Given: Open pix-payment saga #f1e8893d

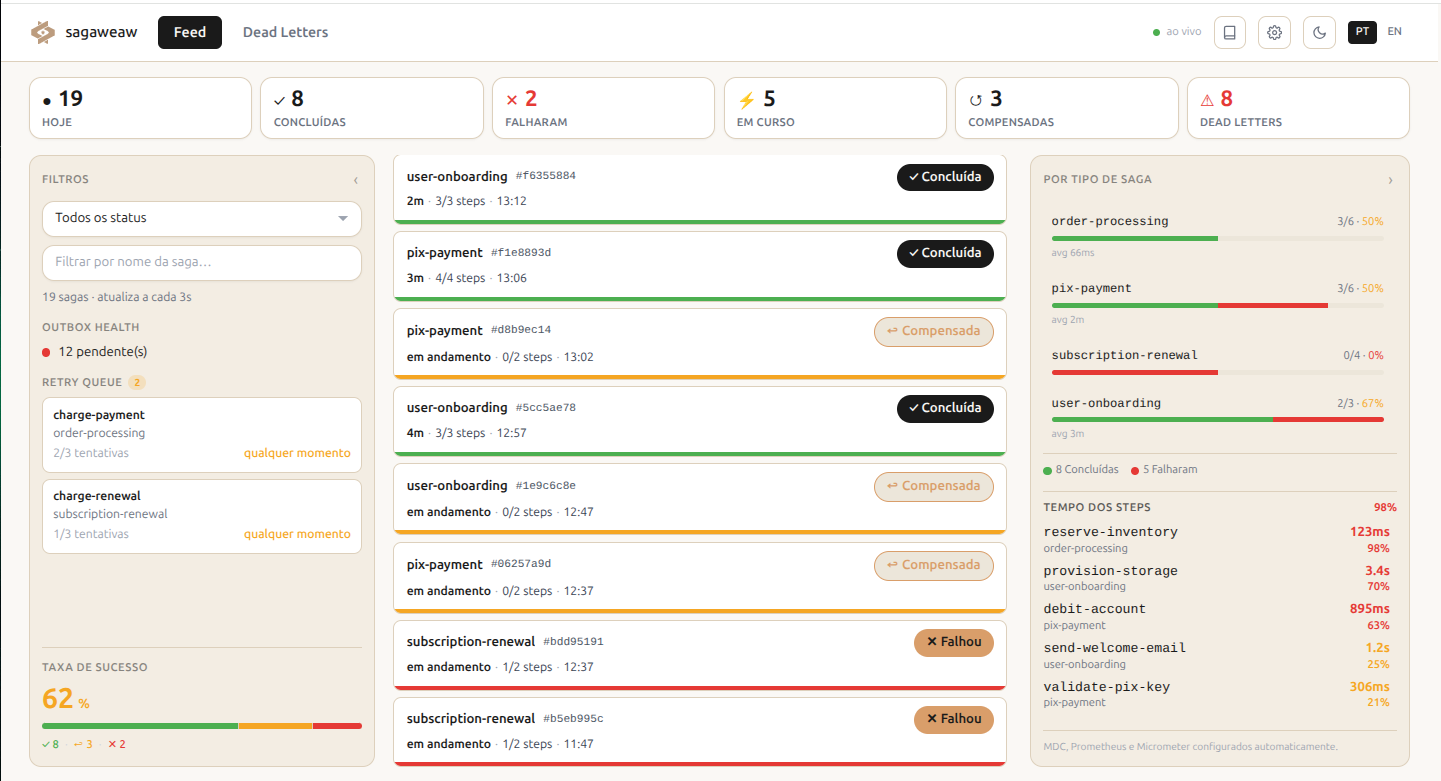Looking at the screenshot, I should click(x=700, y=265).
